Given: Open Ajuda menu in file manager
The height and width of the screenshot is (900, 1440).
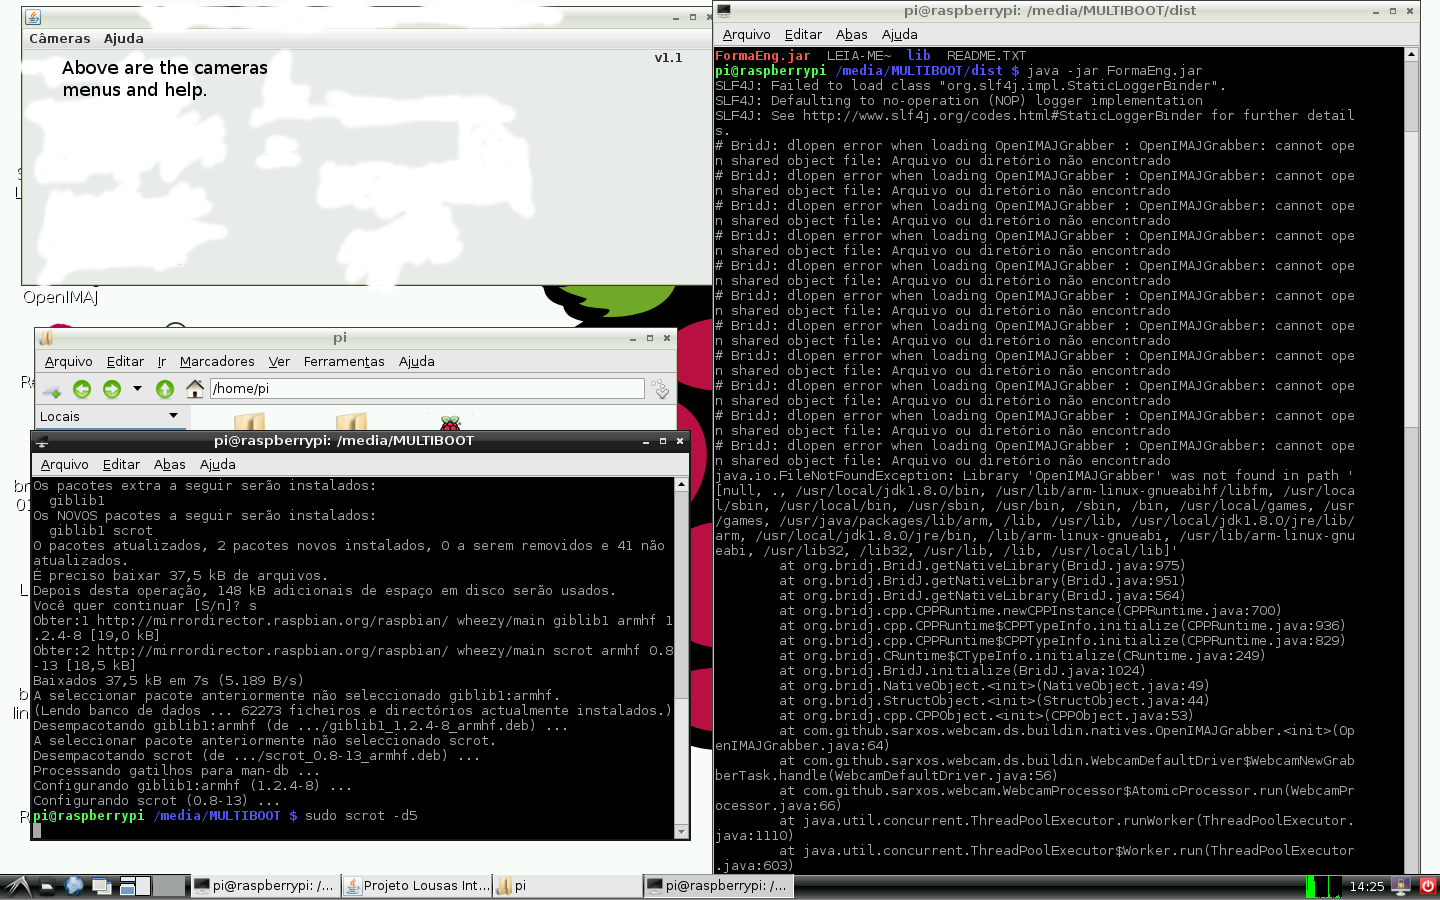Looking at the screenshot, I should click(417, 361).
